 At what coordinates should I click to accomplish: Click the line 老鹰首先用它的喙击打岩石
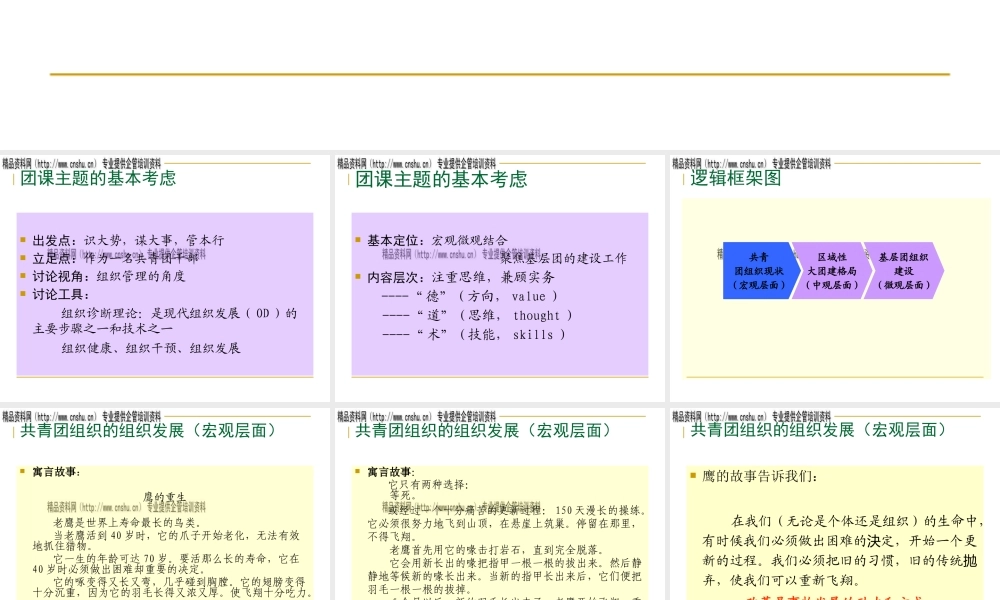[497, 550]
